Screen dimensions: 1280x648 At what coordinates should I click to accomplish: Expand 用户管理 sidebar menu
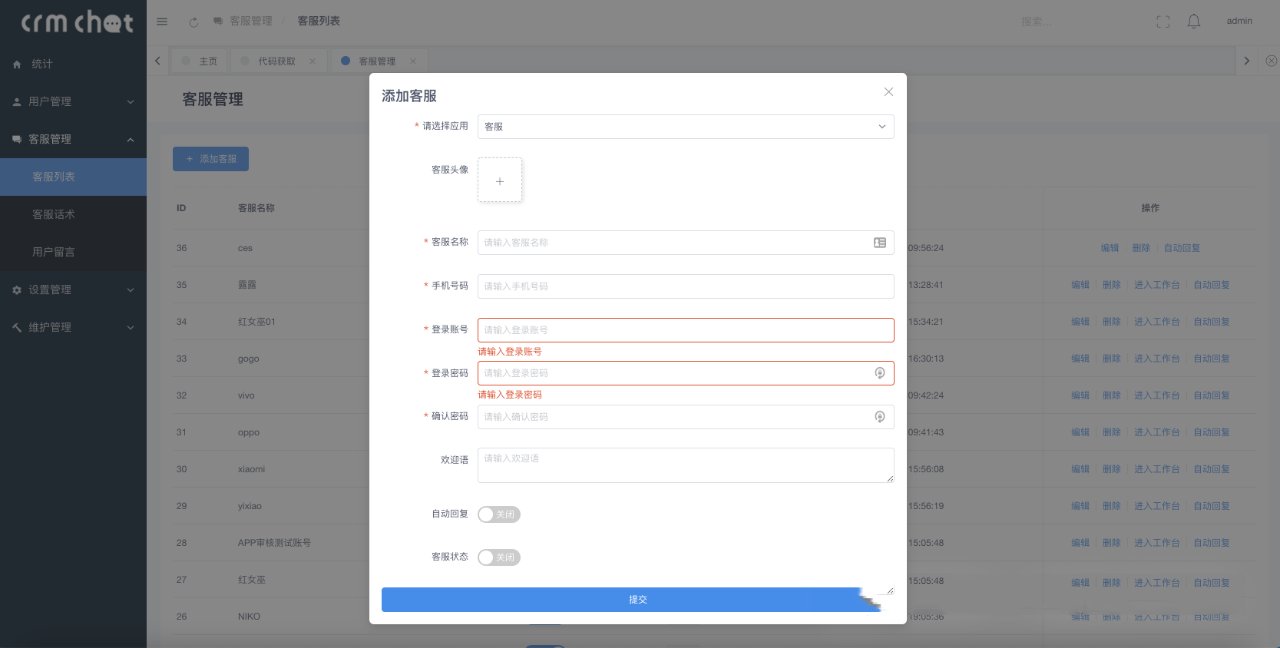click(73, 101)
